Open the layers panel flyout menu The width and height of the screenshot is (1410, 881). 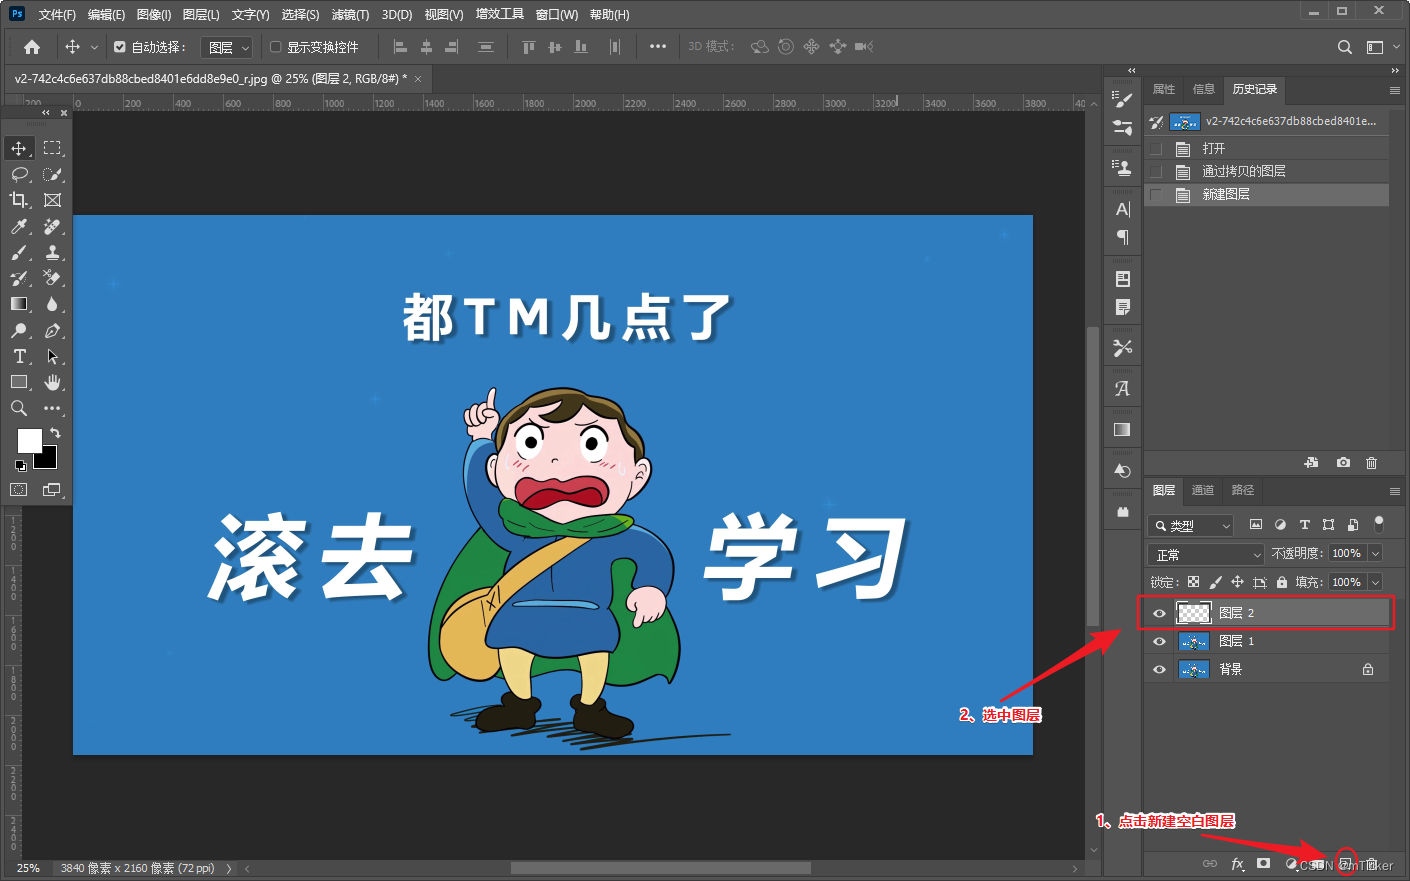(1394, 491)
